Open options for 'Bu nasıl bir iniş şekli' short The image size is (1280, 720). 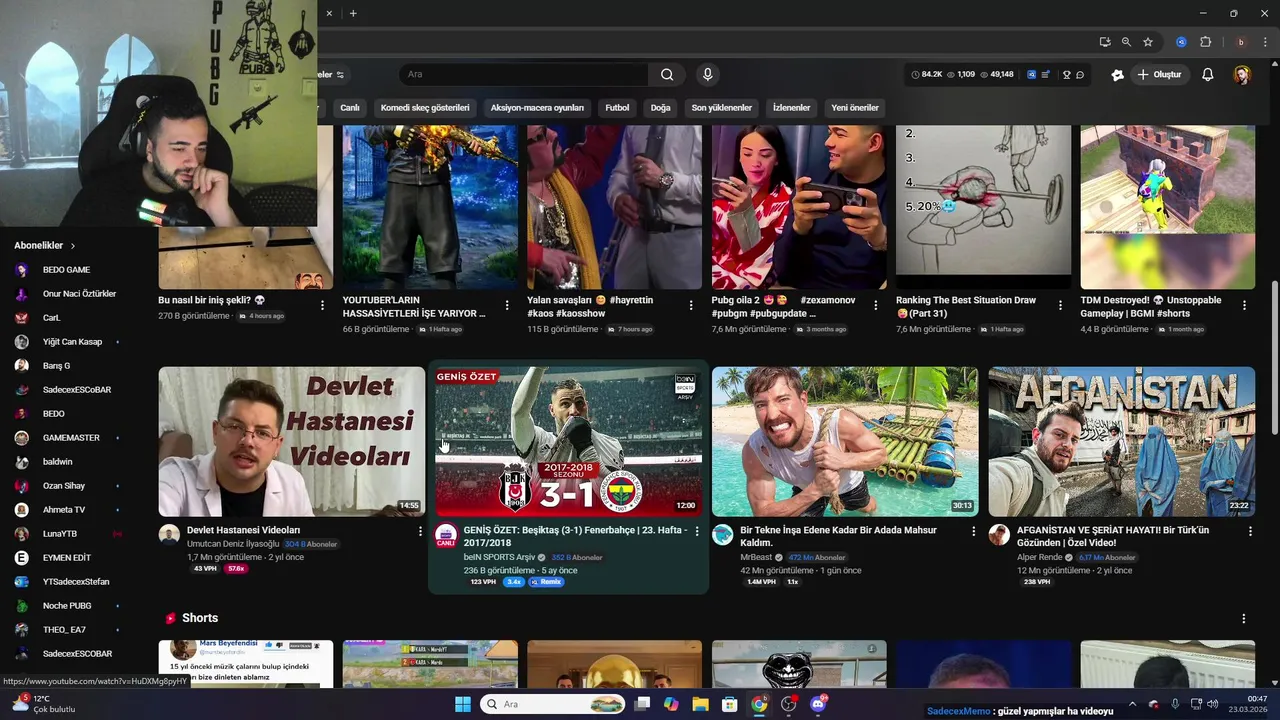tap(322, 305)
